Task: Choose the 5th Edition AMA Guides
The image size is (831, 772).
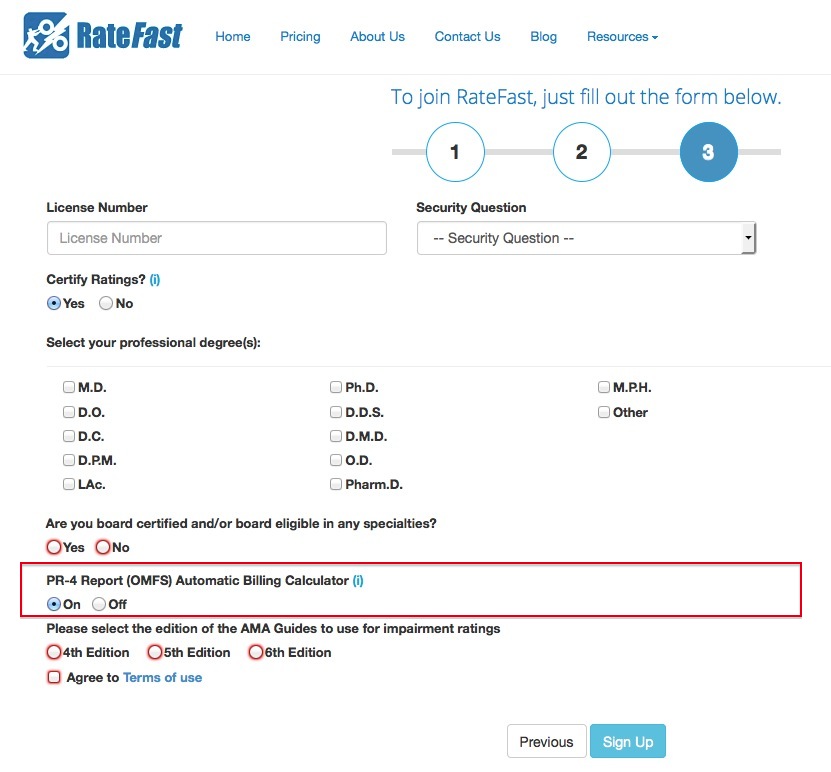Action: tap(155, 652)
